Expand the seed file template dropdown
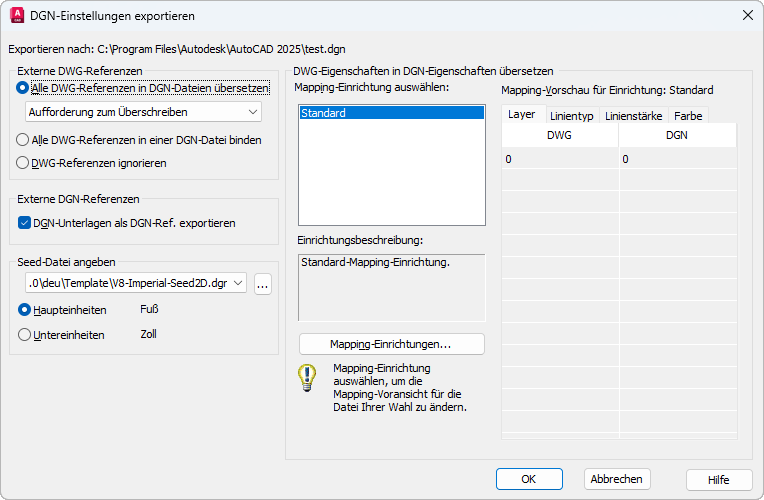 137,284
